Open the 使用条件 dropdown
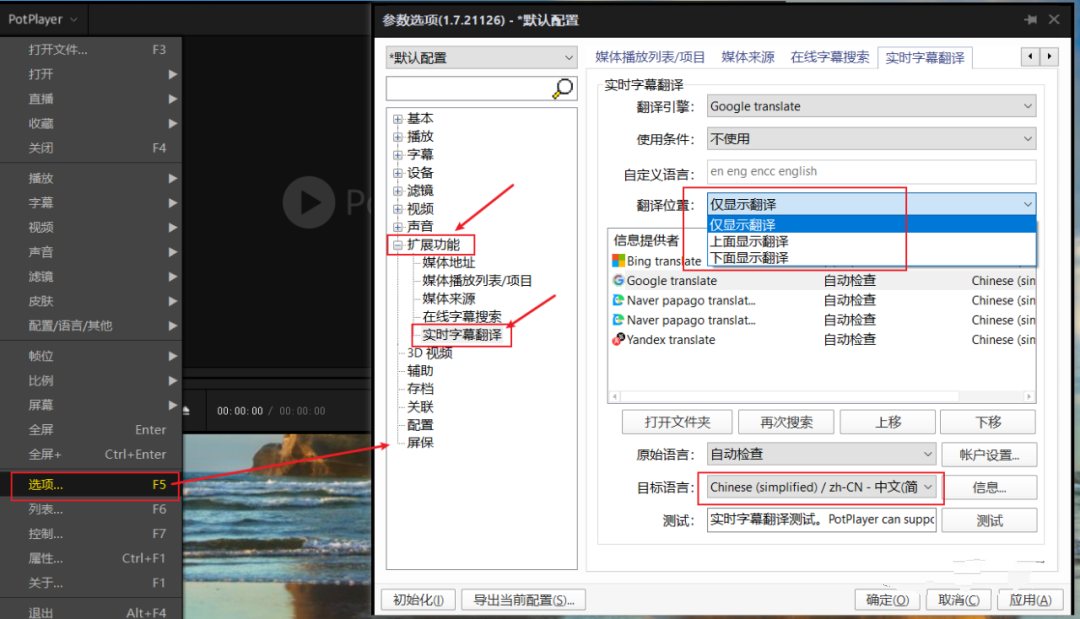 click(x=871, y=138)
